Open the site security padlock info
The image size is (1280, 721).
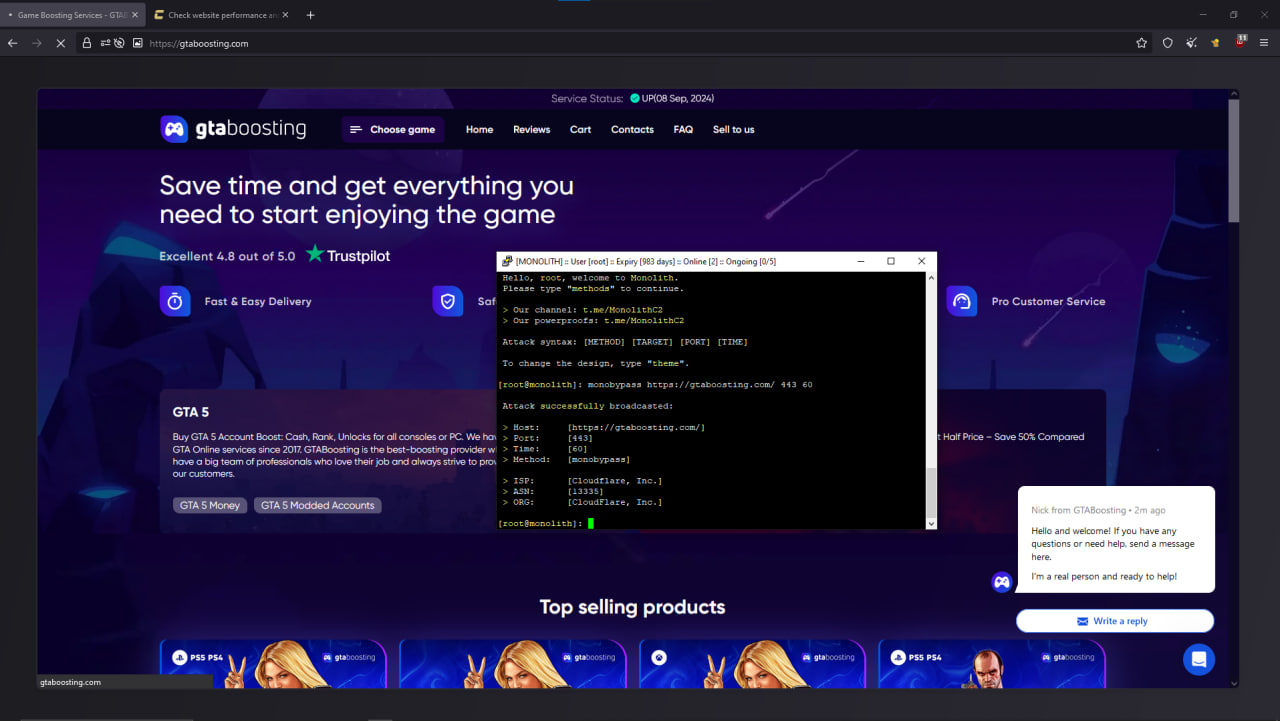click(87, 43)
